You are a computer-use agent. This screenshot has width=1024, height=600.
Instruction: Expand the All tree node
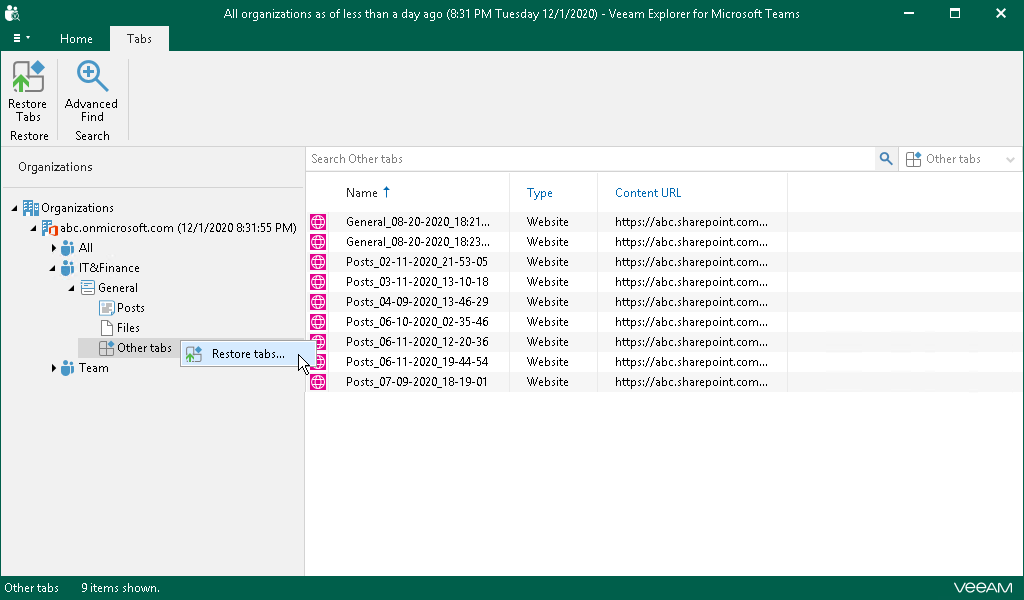tap(54, 248)
